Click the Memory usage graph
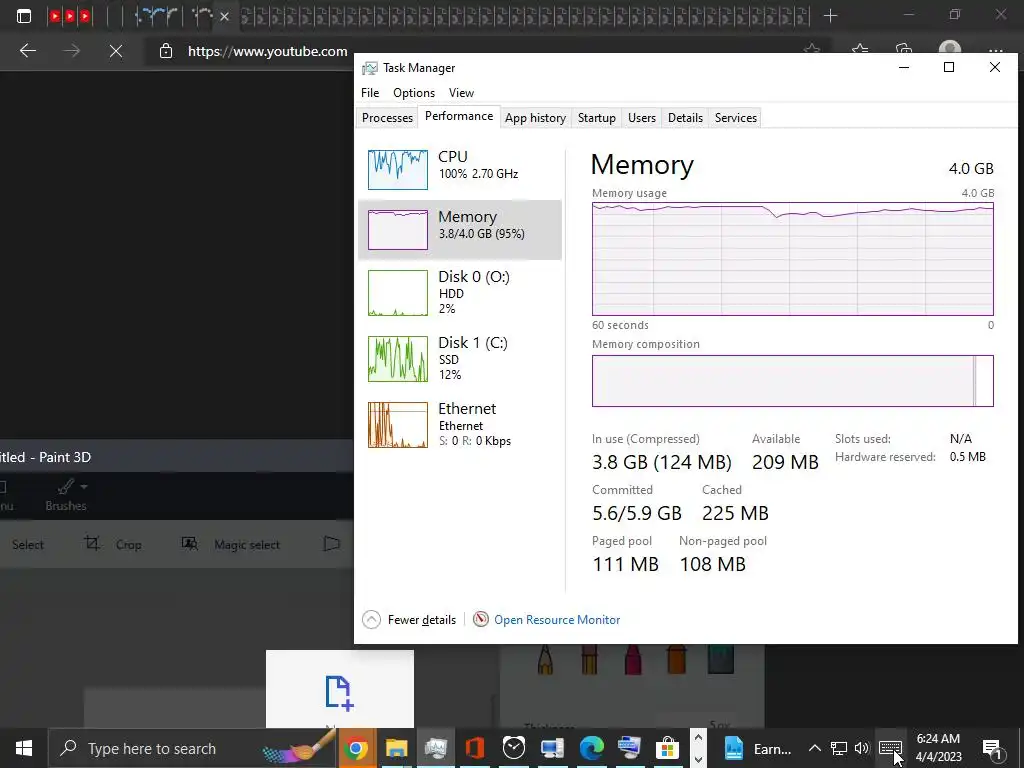This screenshot has height=768, width=1024. click(x=792, y=259)
